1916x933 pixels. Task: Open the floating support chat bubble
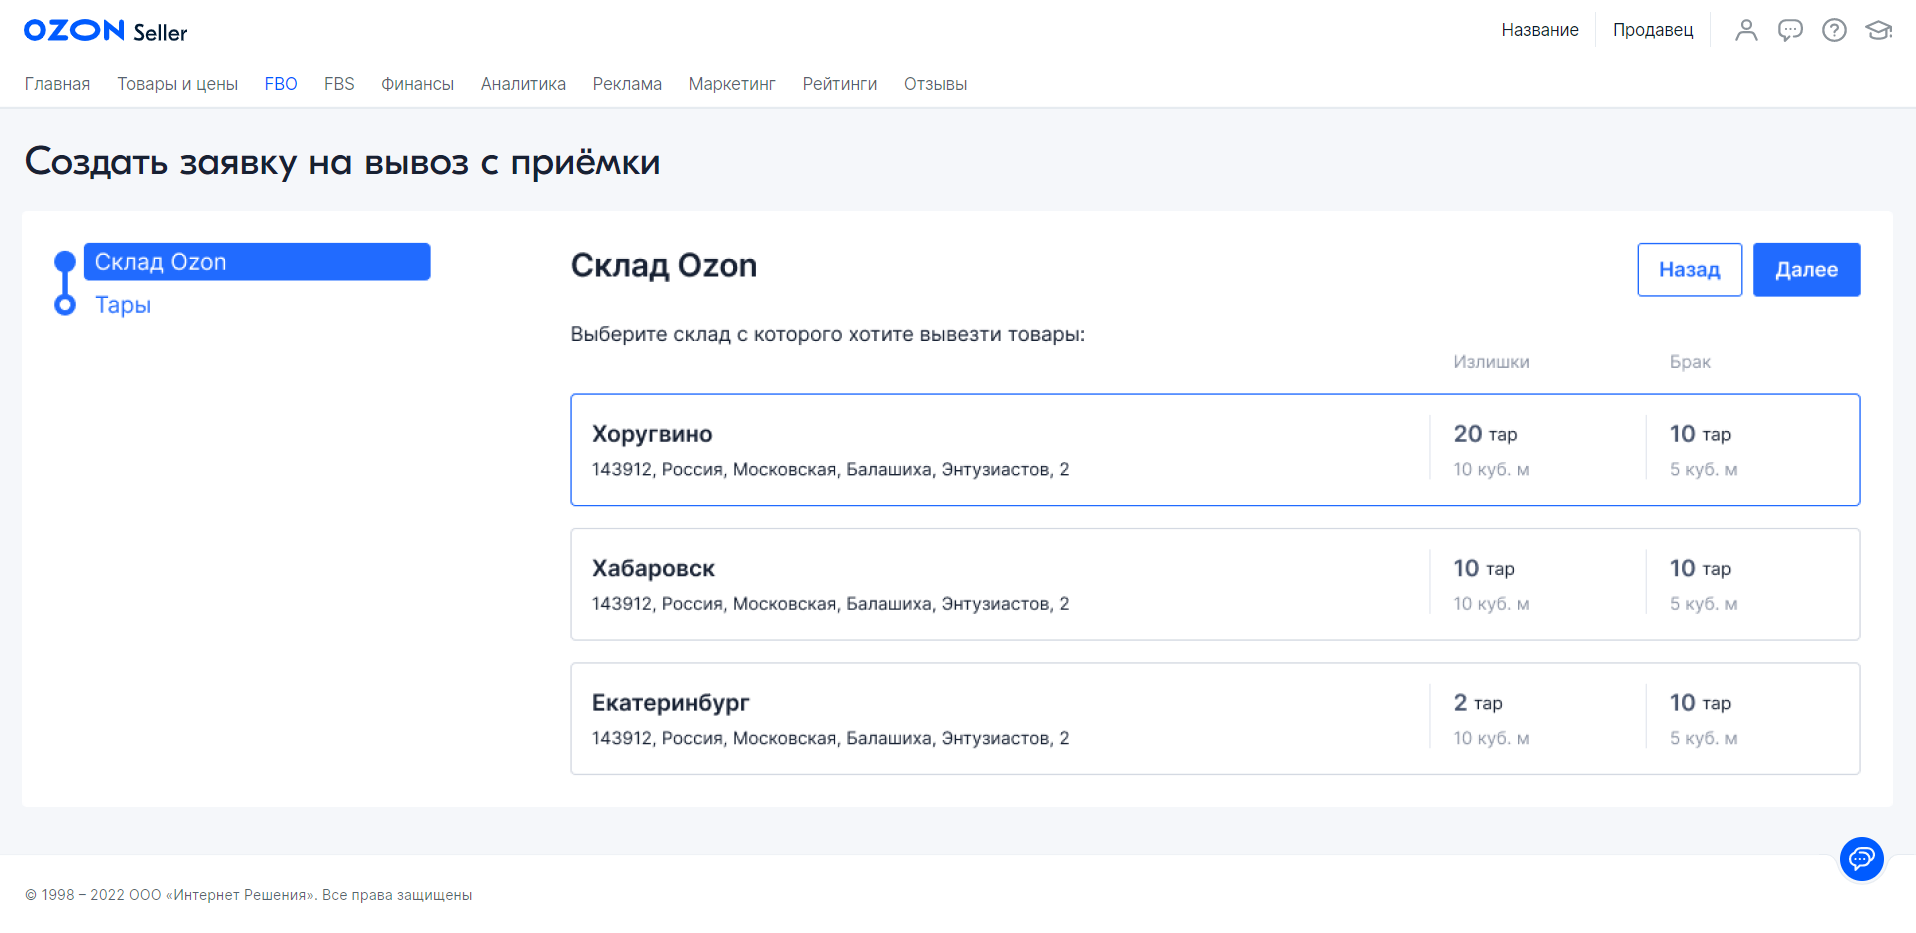tap(1861, 858)
